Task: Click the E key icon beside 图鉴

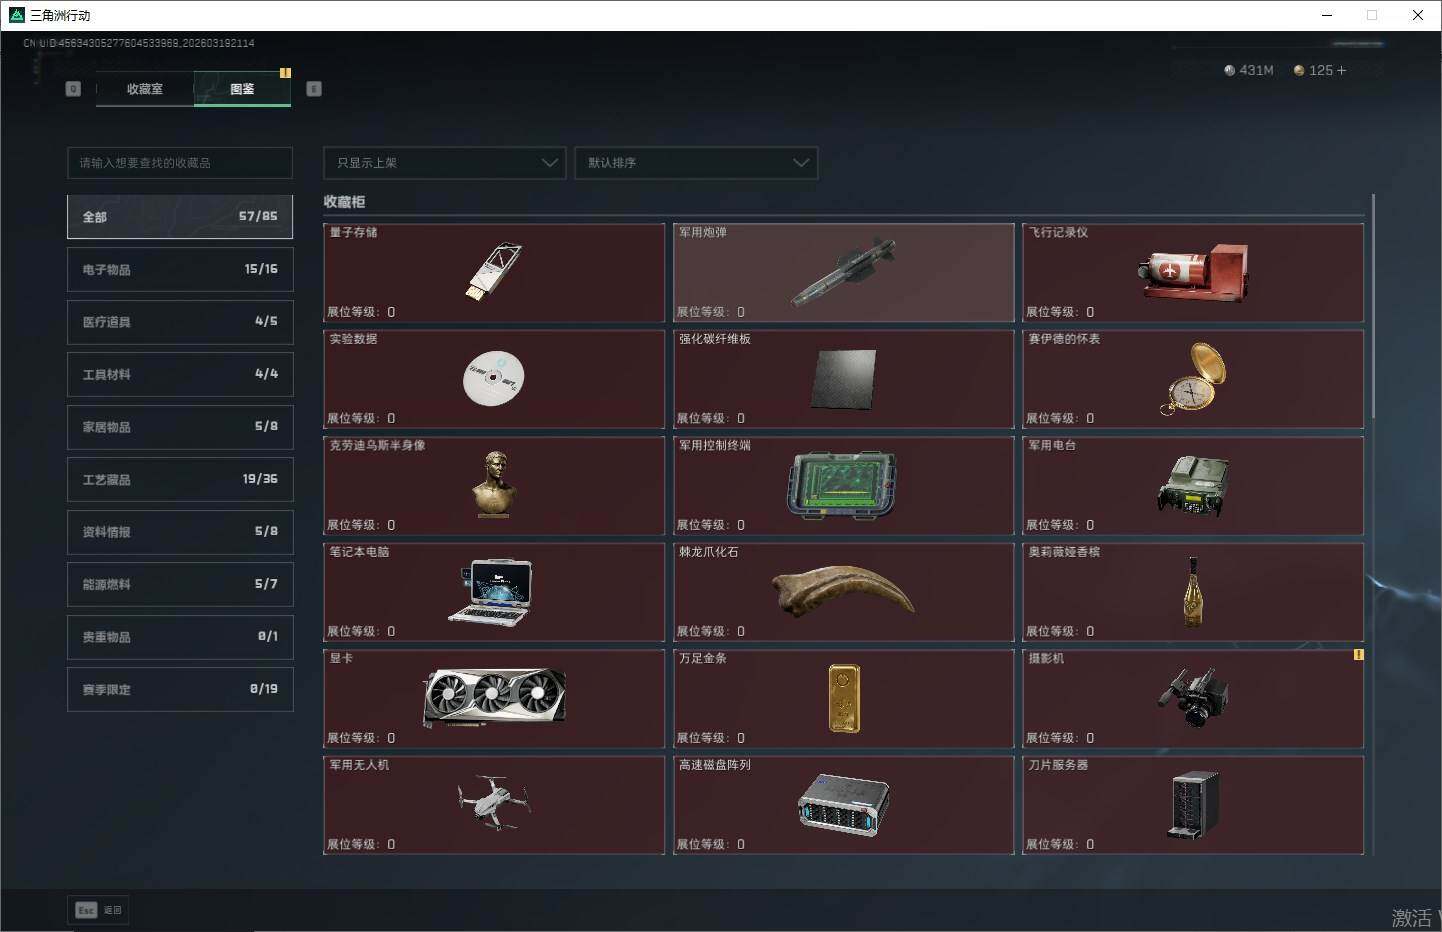Action: pyautogui.click(x=314, y=89)
